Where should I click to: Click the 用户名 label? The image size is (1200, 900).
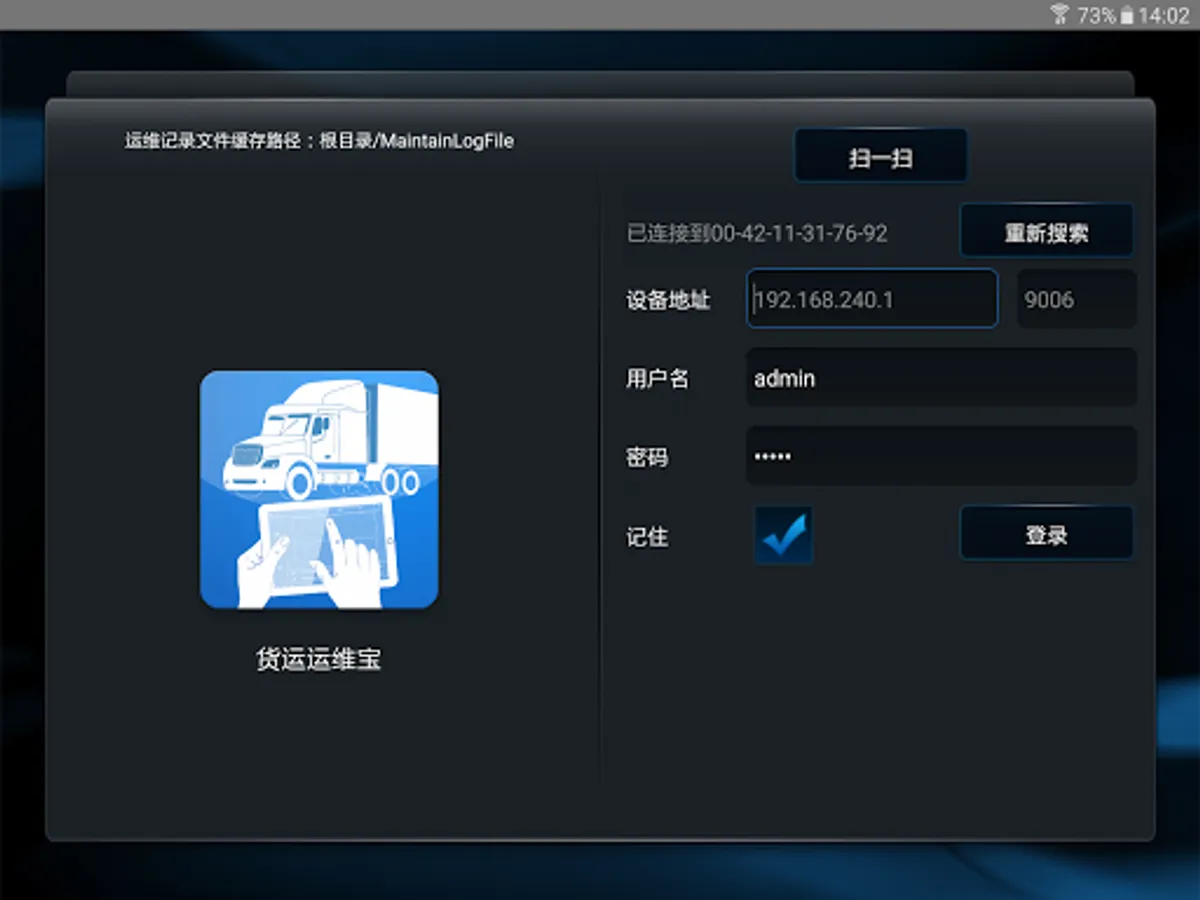pyautogui.click(x=657, y=379)
